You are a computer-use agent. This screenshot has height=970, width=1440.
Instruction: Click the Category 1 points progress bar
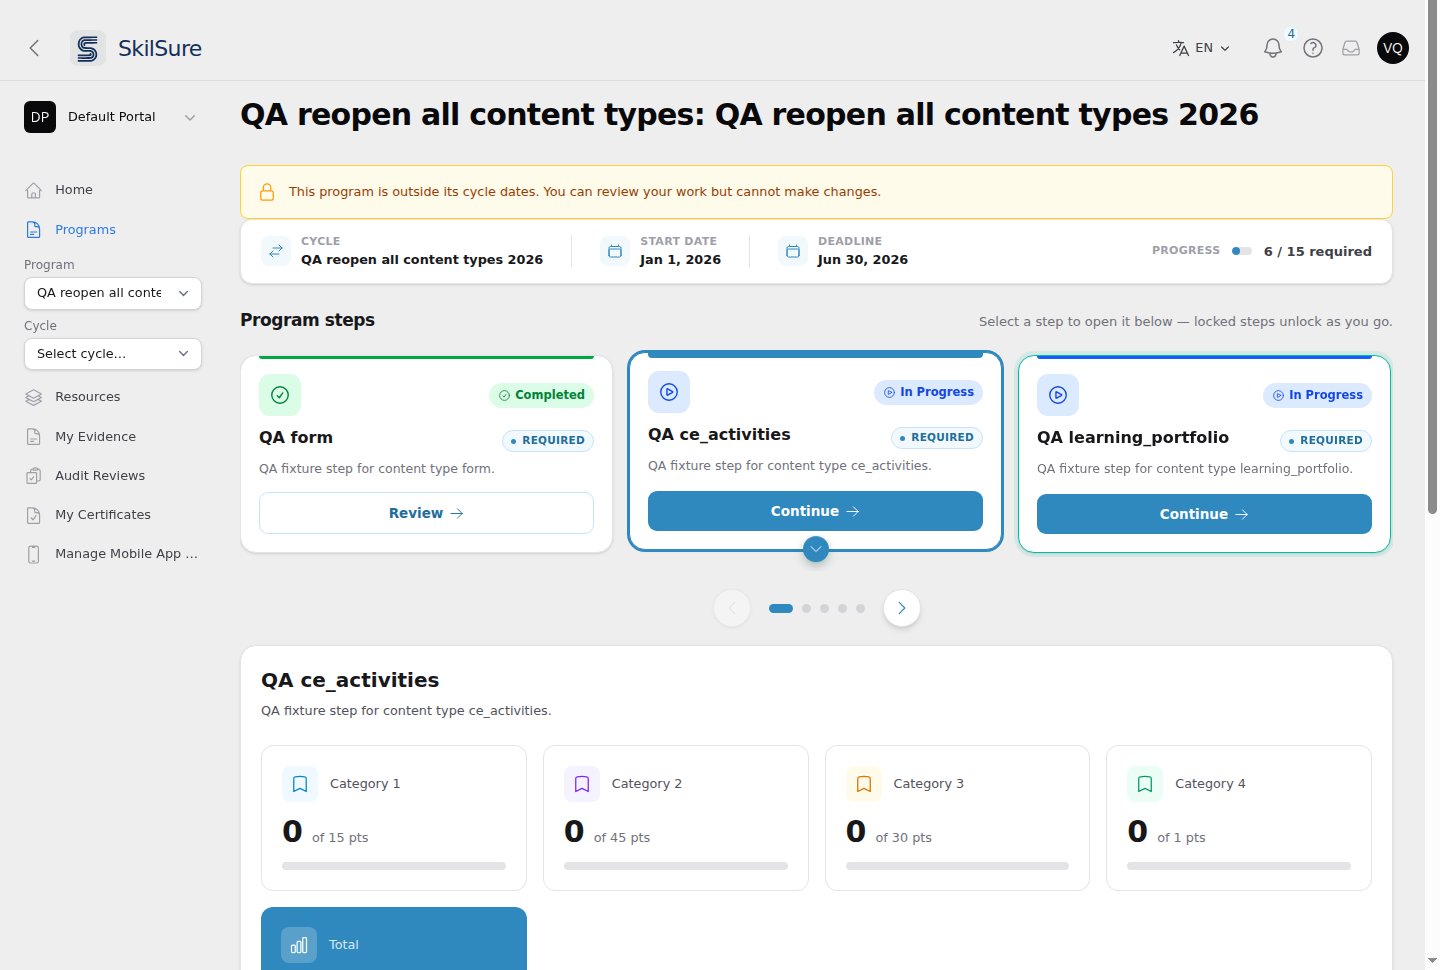(394, 866)
